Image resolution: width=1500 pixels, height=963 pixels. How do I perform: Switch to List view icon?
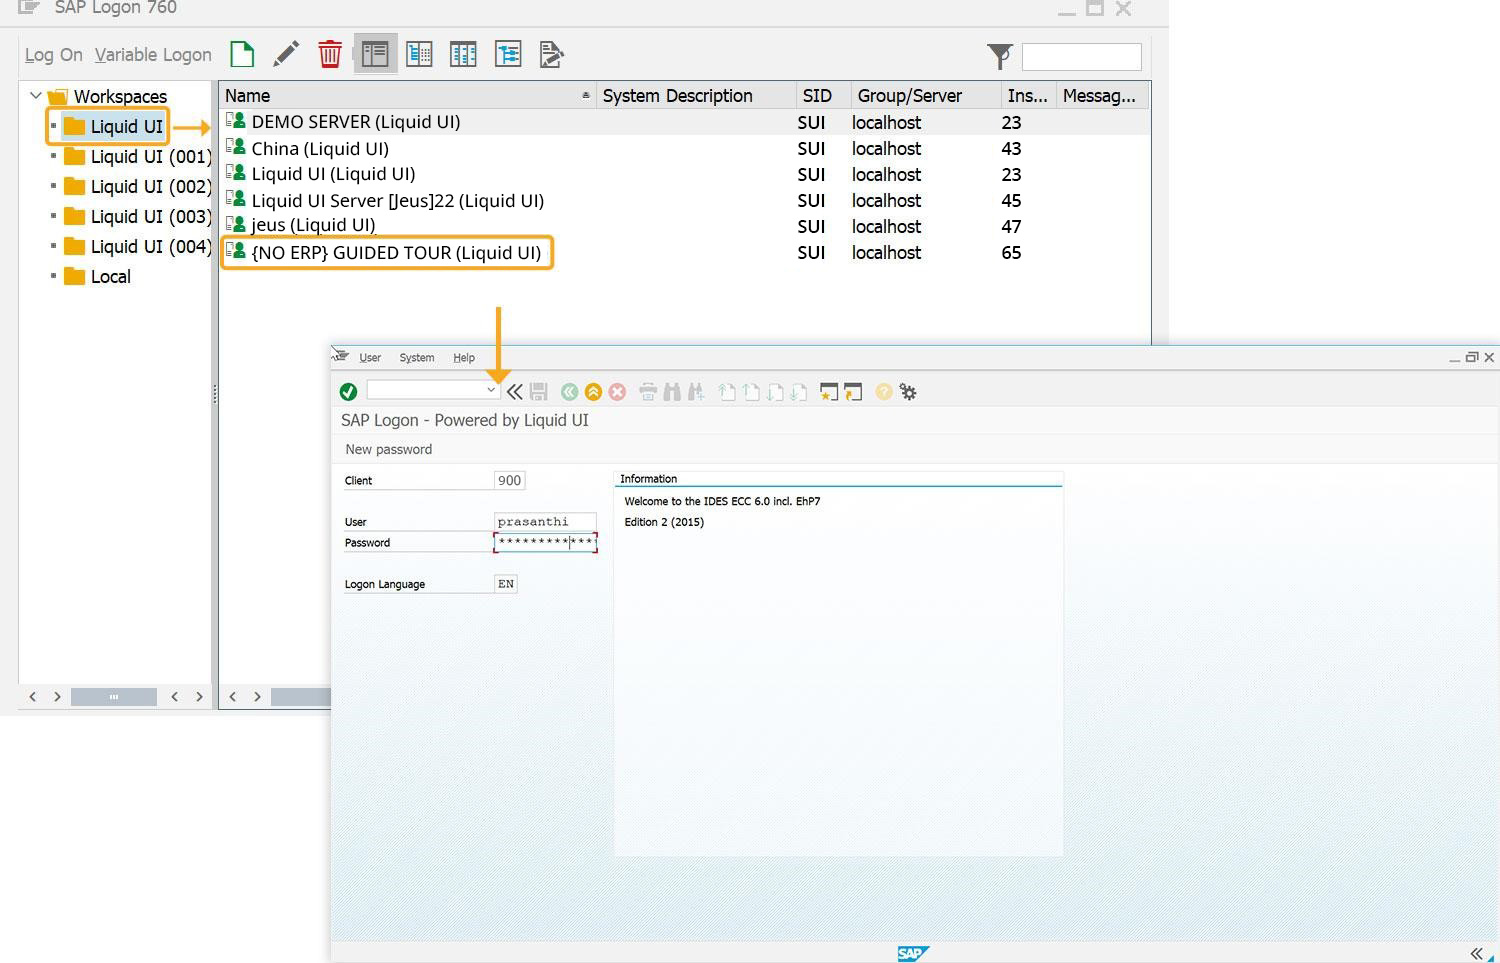pos(419,54)
